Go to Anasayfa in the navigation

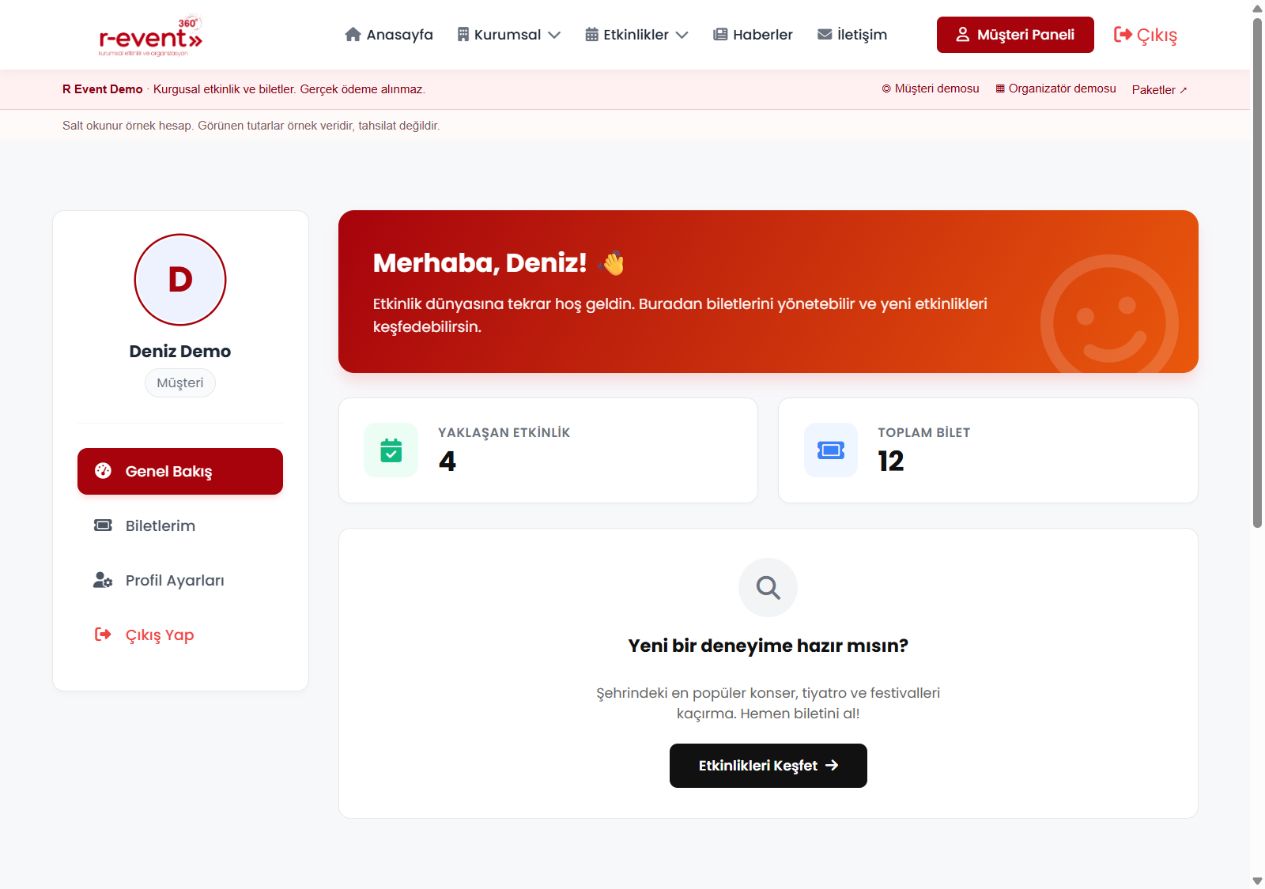point(389,34)
